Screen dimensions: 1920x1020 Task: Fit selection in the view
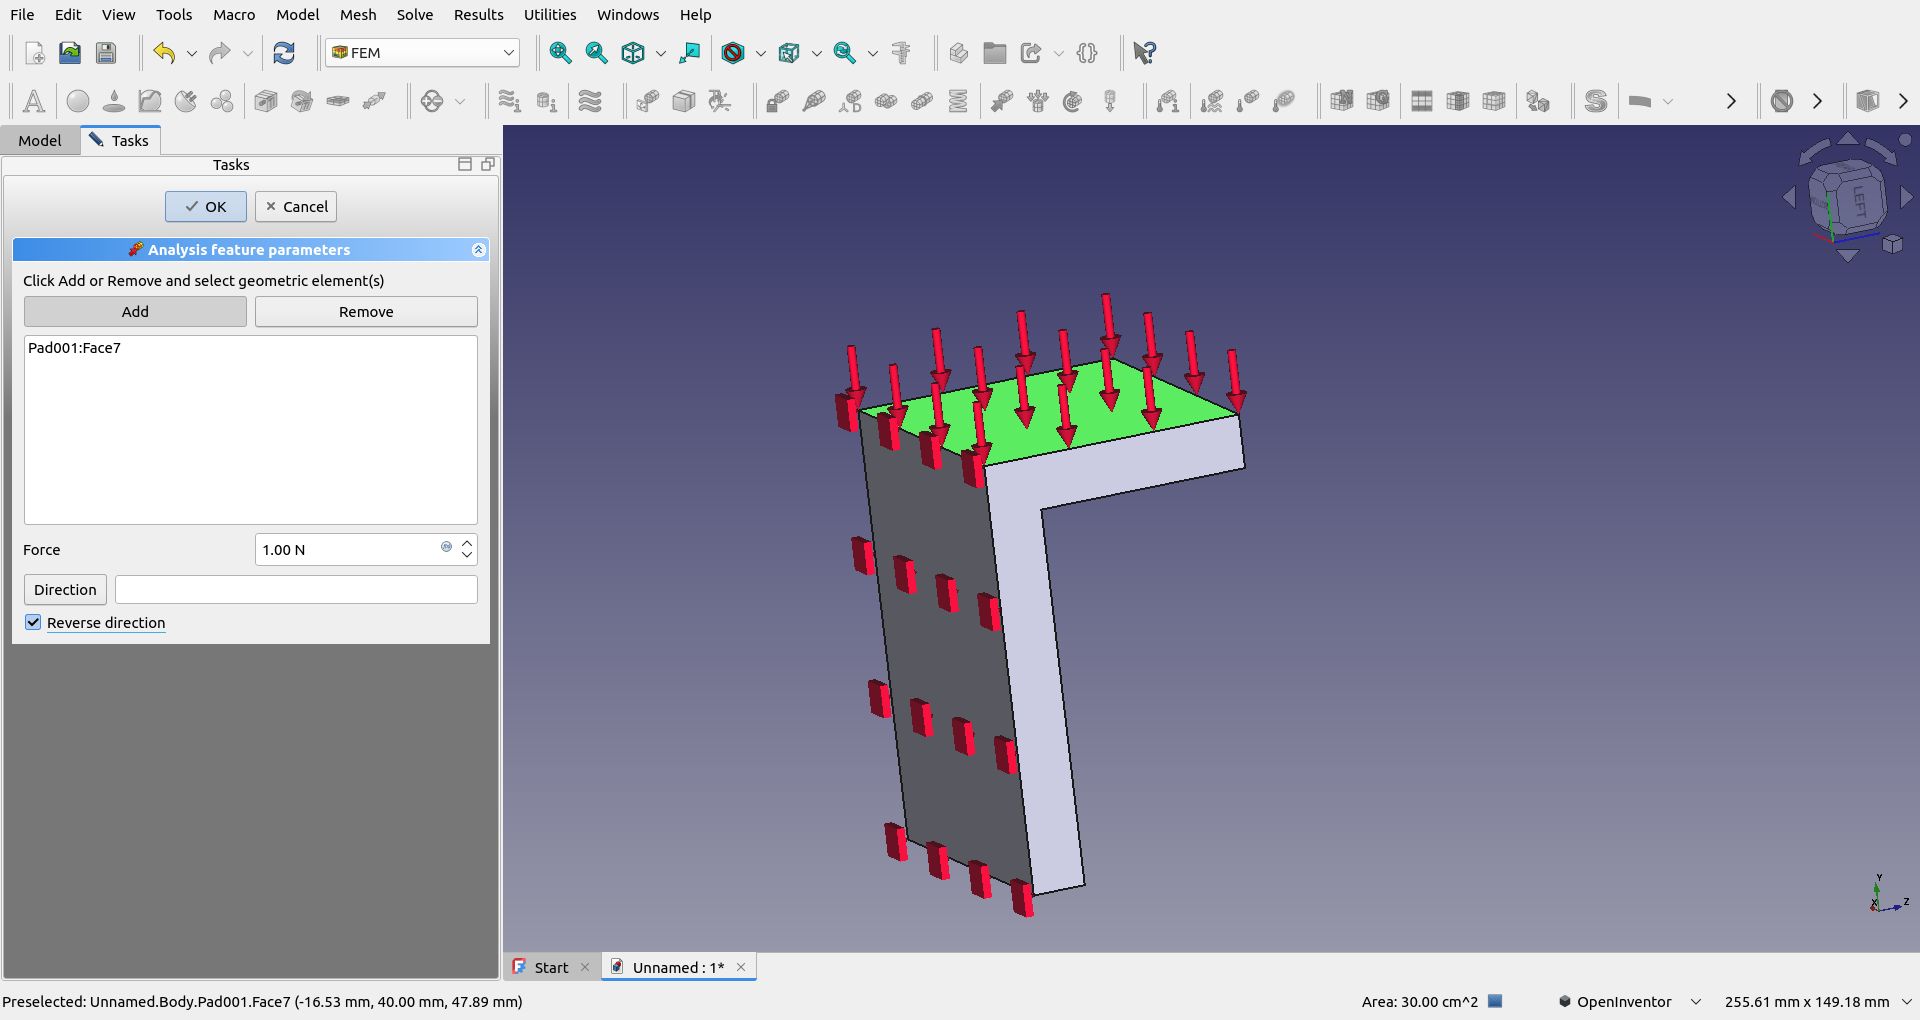coord(596,53)
